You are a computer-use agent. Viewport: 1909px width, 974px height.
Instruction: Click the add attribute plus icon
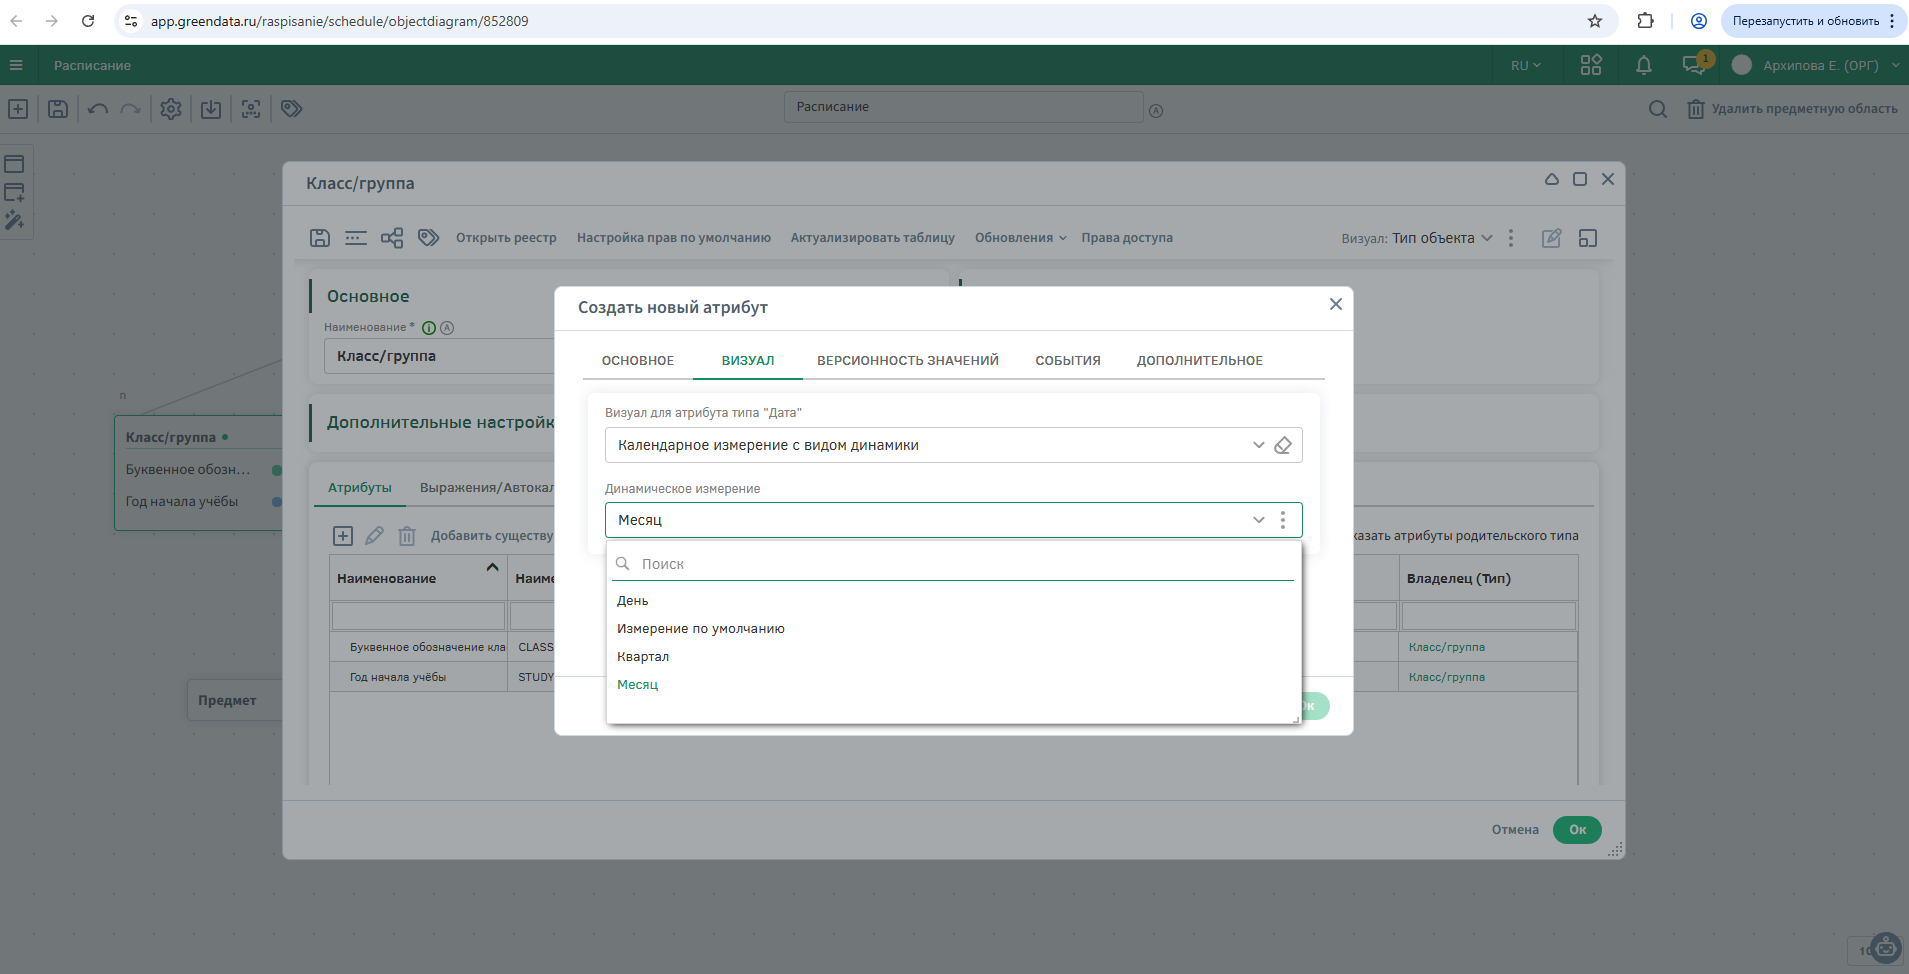(x=343, y=537)
